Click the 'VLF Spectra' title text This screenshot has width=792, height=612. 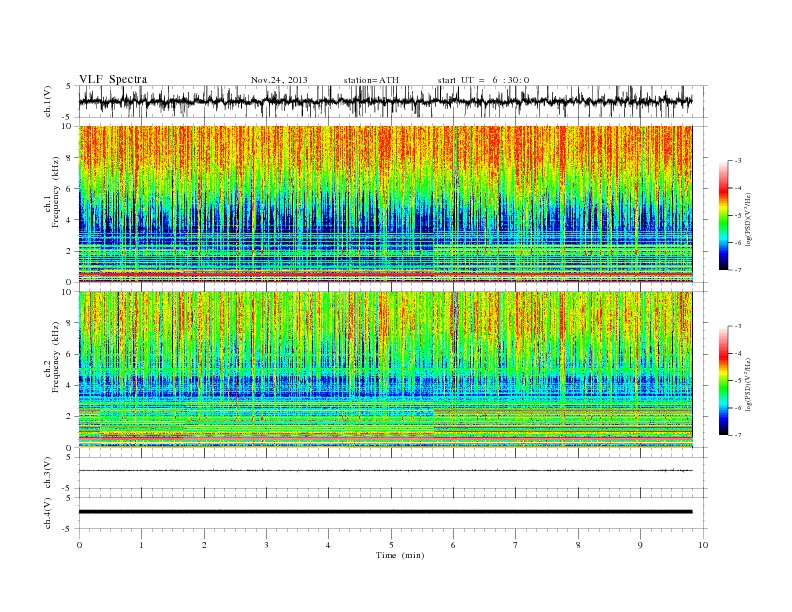(x=113, y=79)
